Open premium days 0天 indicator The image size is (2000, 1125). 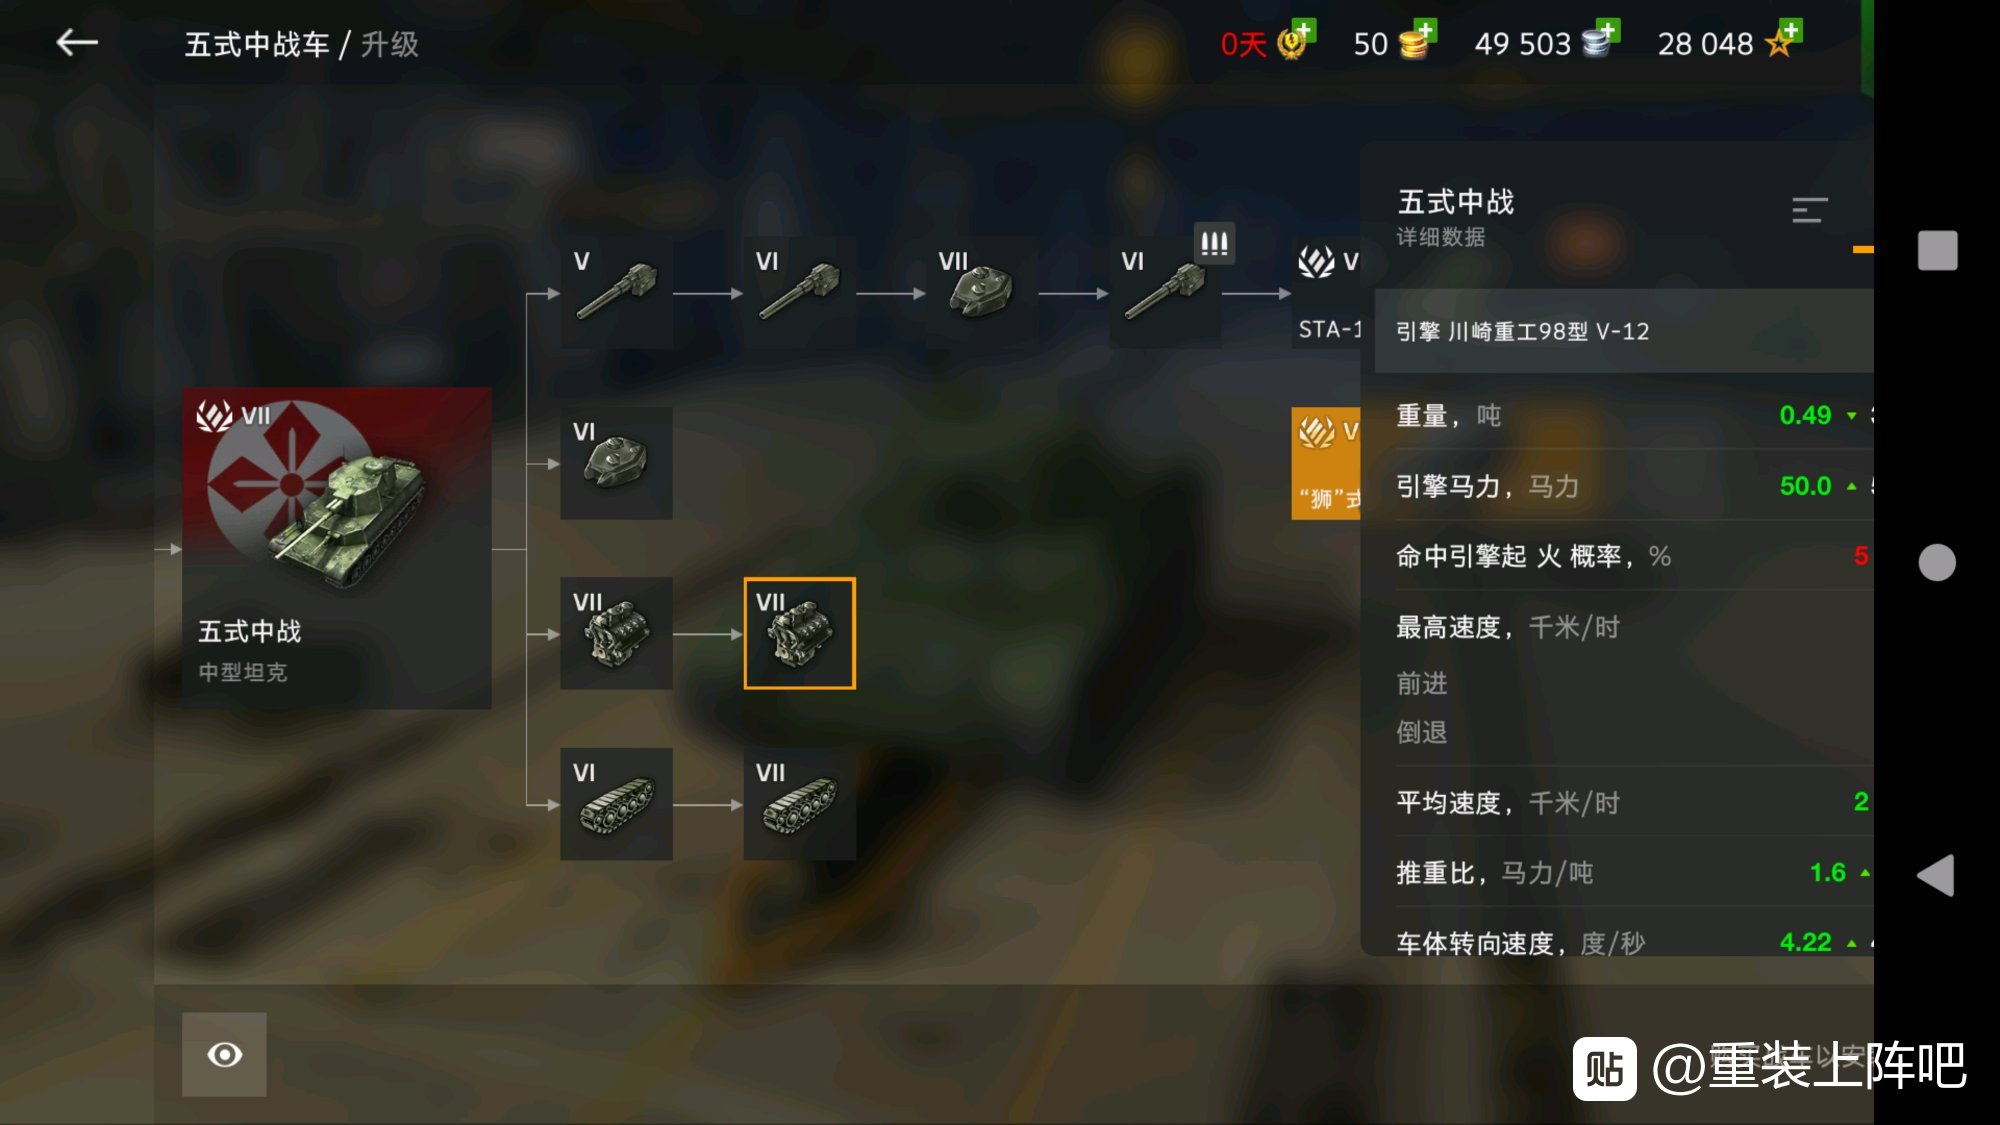tap(1267, 42)
